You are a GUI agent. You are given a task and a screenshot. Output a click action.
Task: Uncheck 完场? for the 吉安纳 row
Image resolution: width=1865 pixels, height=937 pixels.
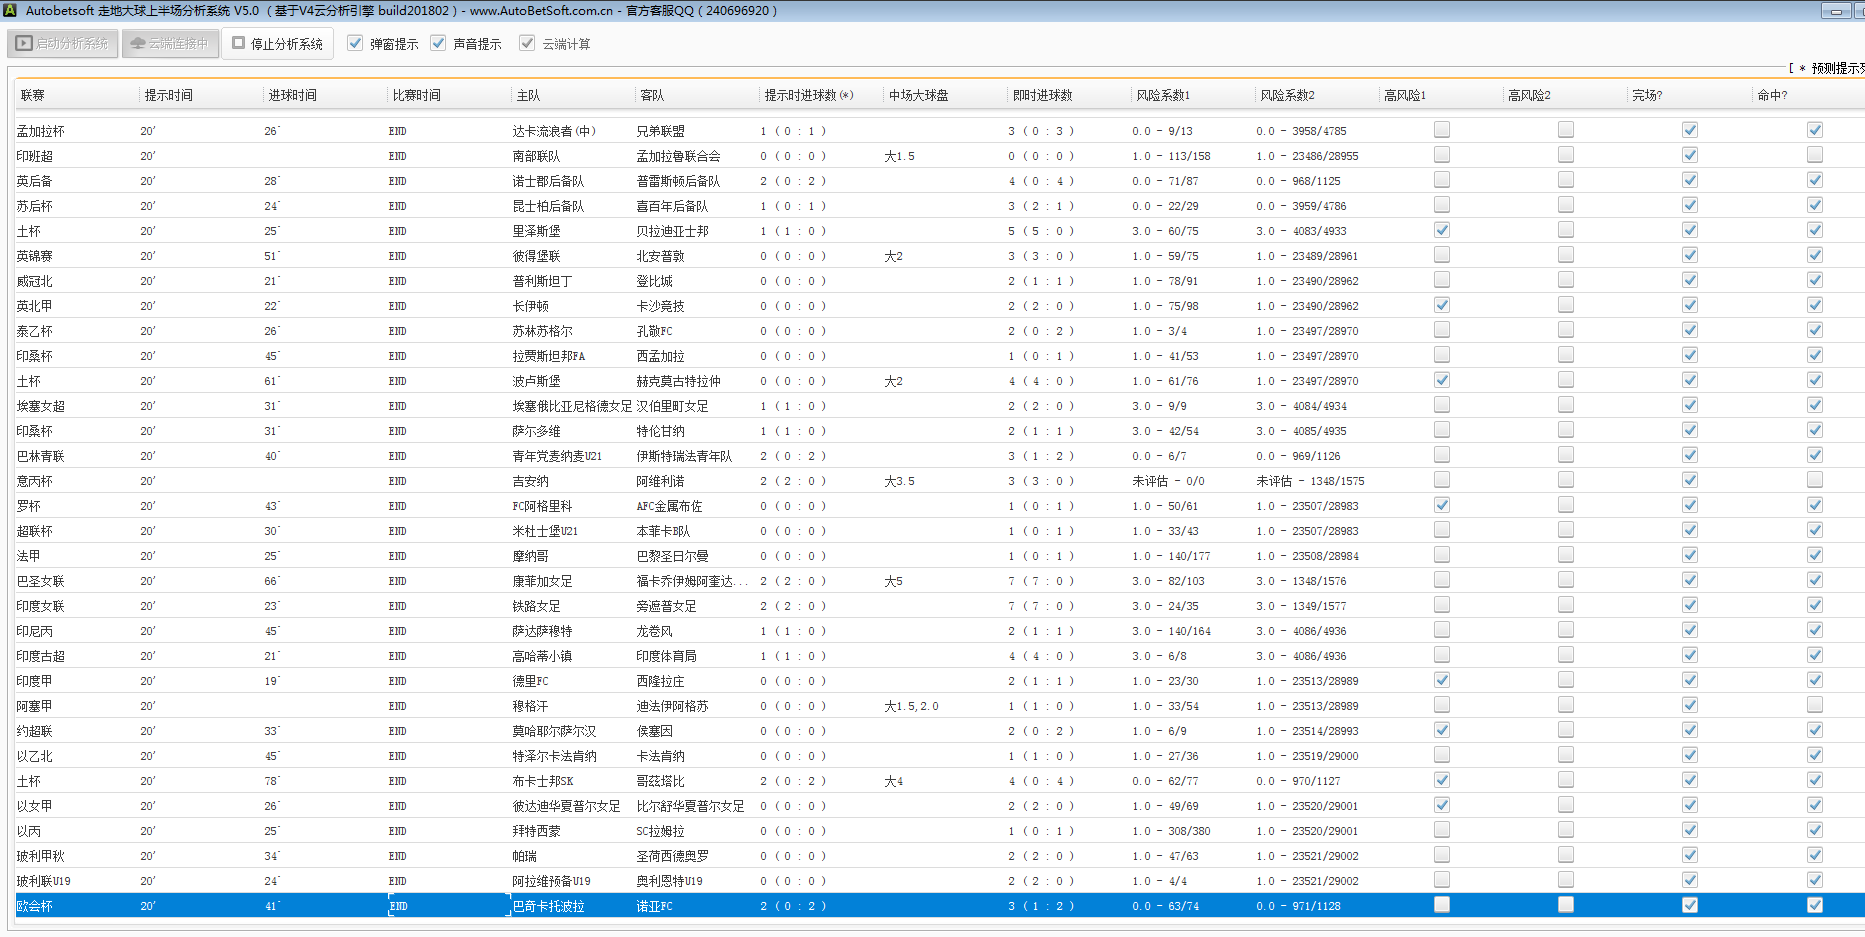pos(1689,480)
